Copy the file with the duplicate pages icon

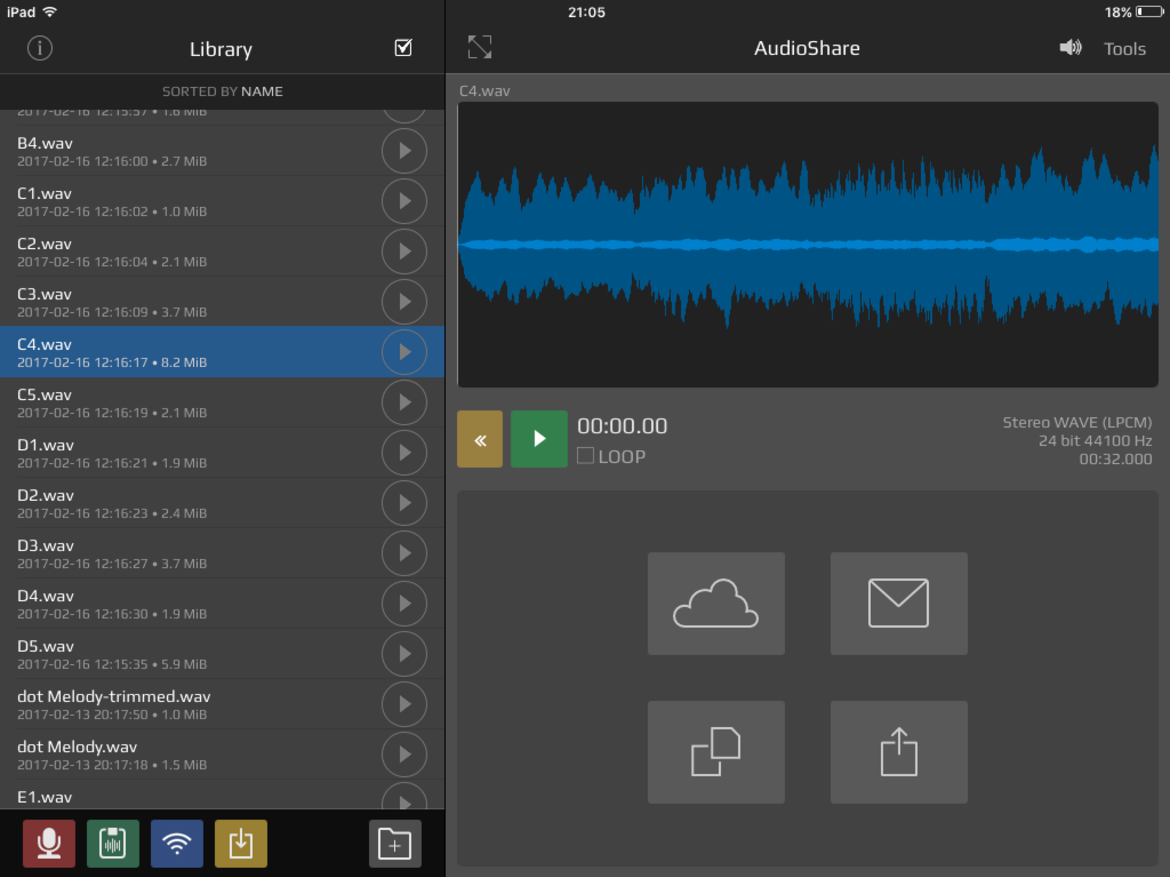point(716,752)
